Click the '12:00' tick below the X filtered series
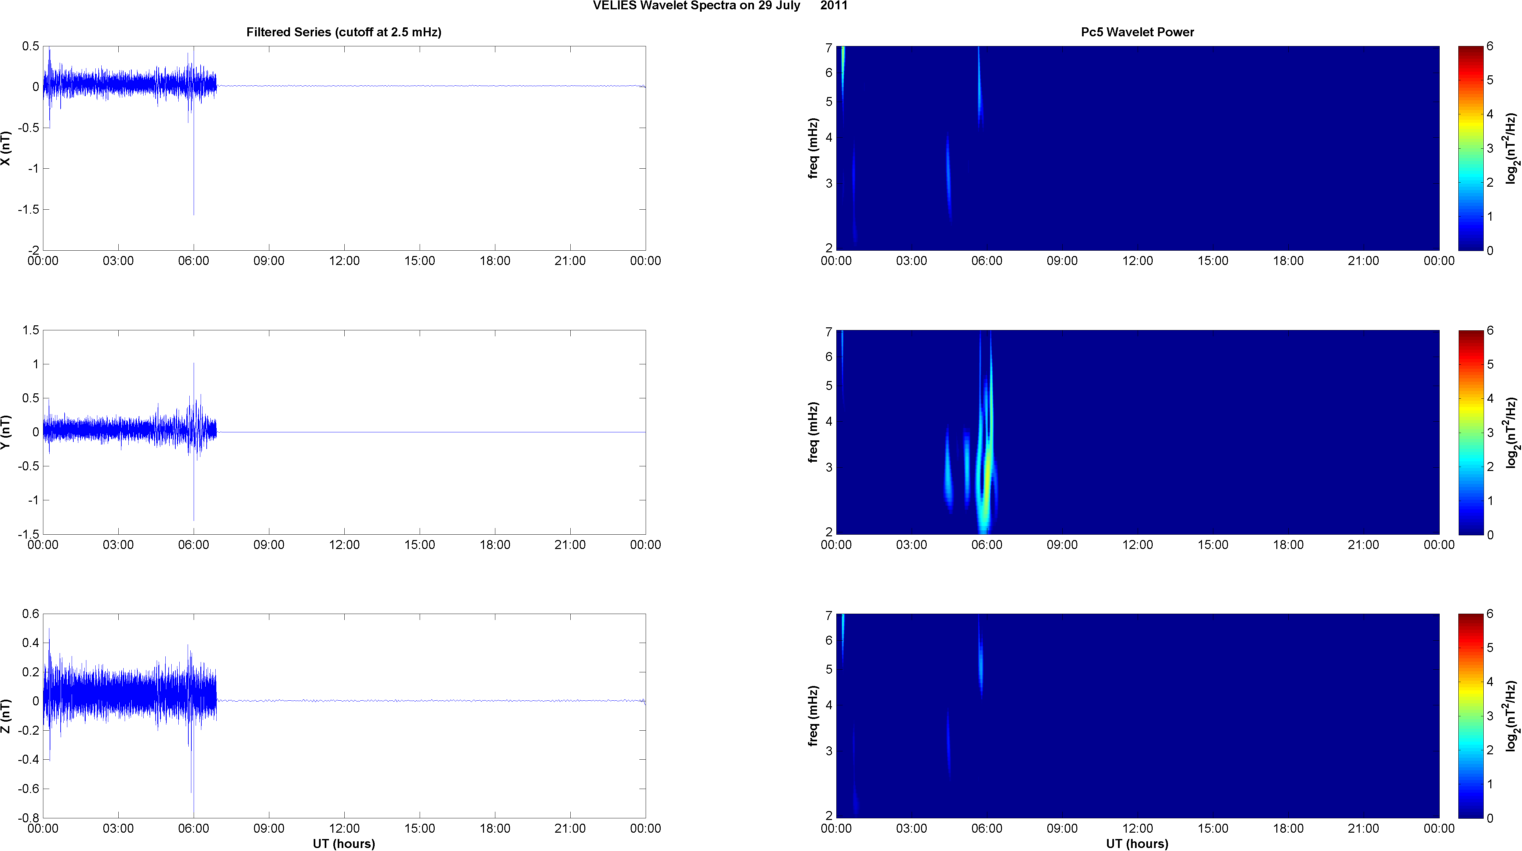This screenshot has width=1522, height=851. click(x=344, y=261)
